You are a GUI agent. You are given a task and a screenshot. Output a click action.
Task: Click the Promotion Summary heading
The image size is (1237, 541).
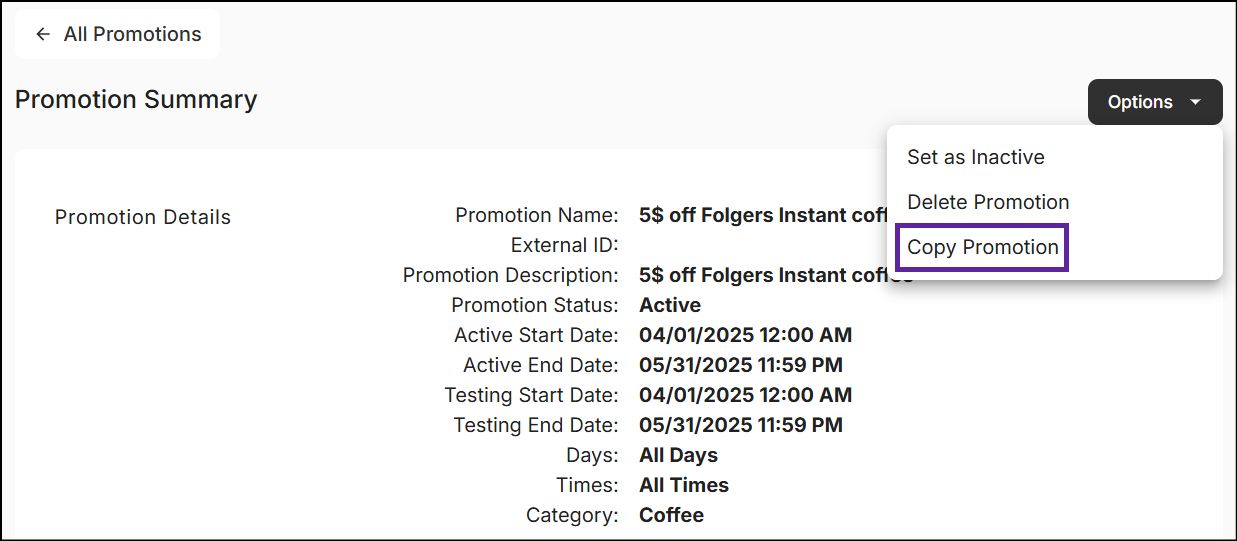point(136,100)
